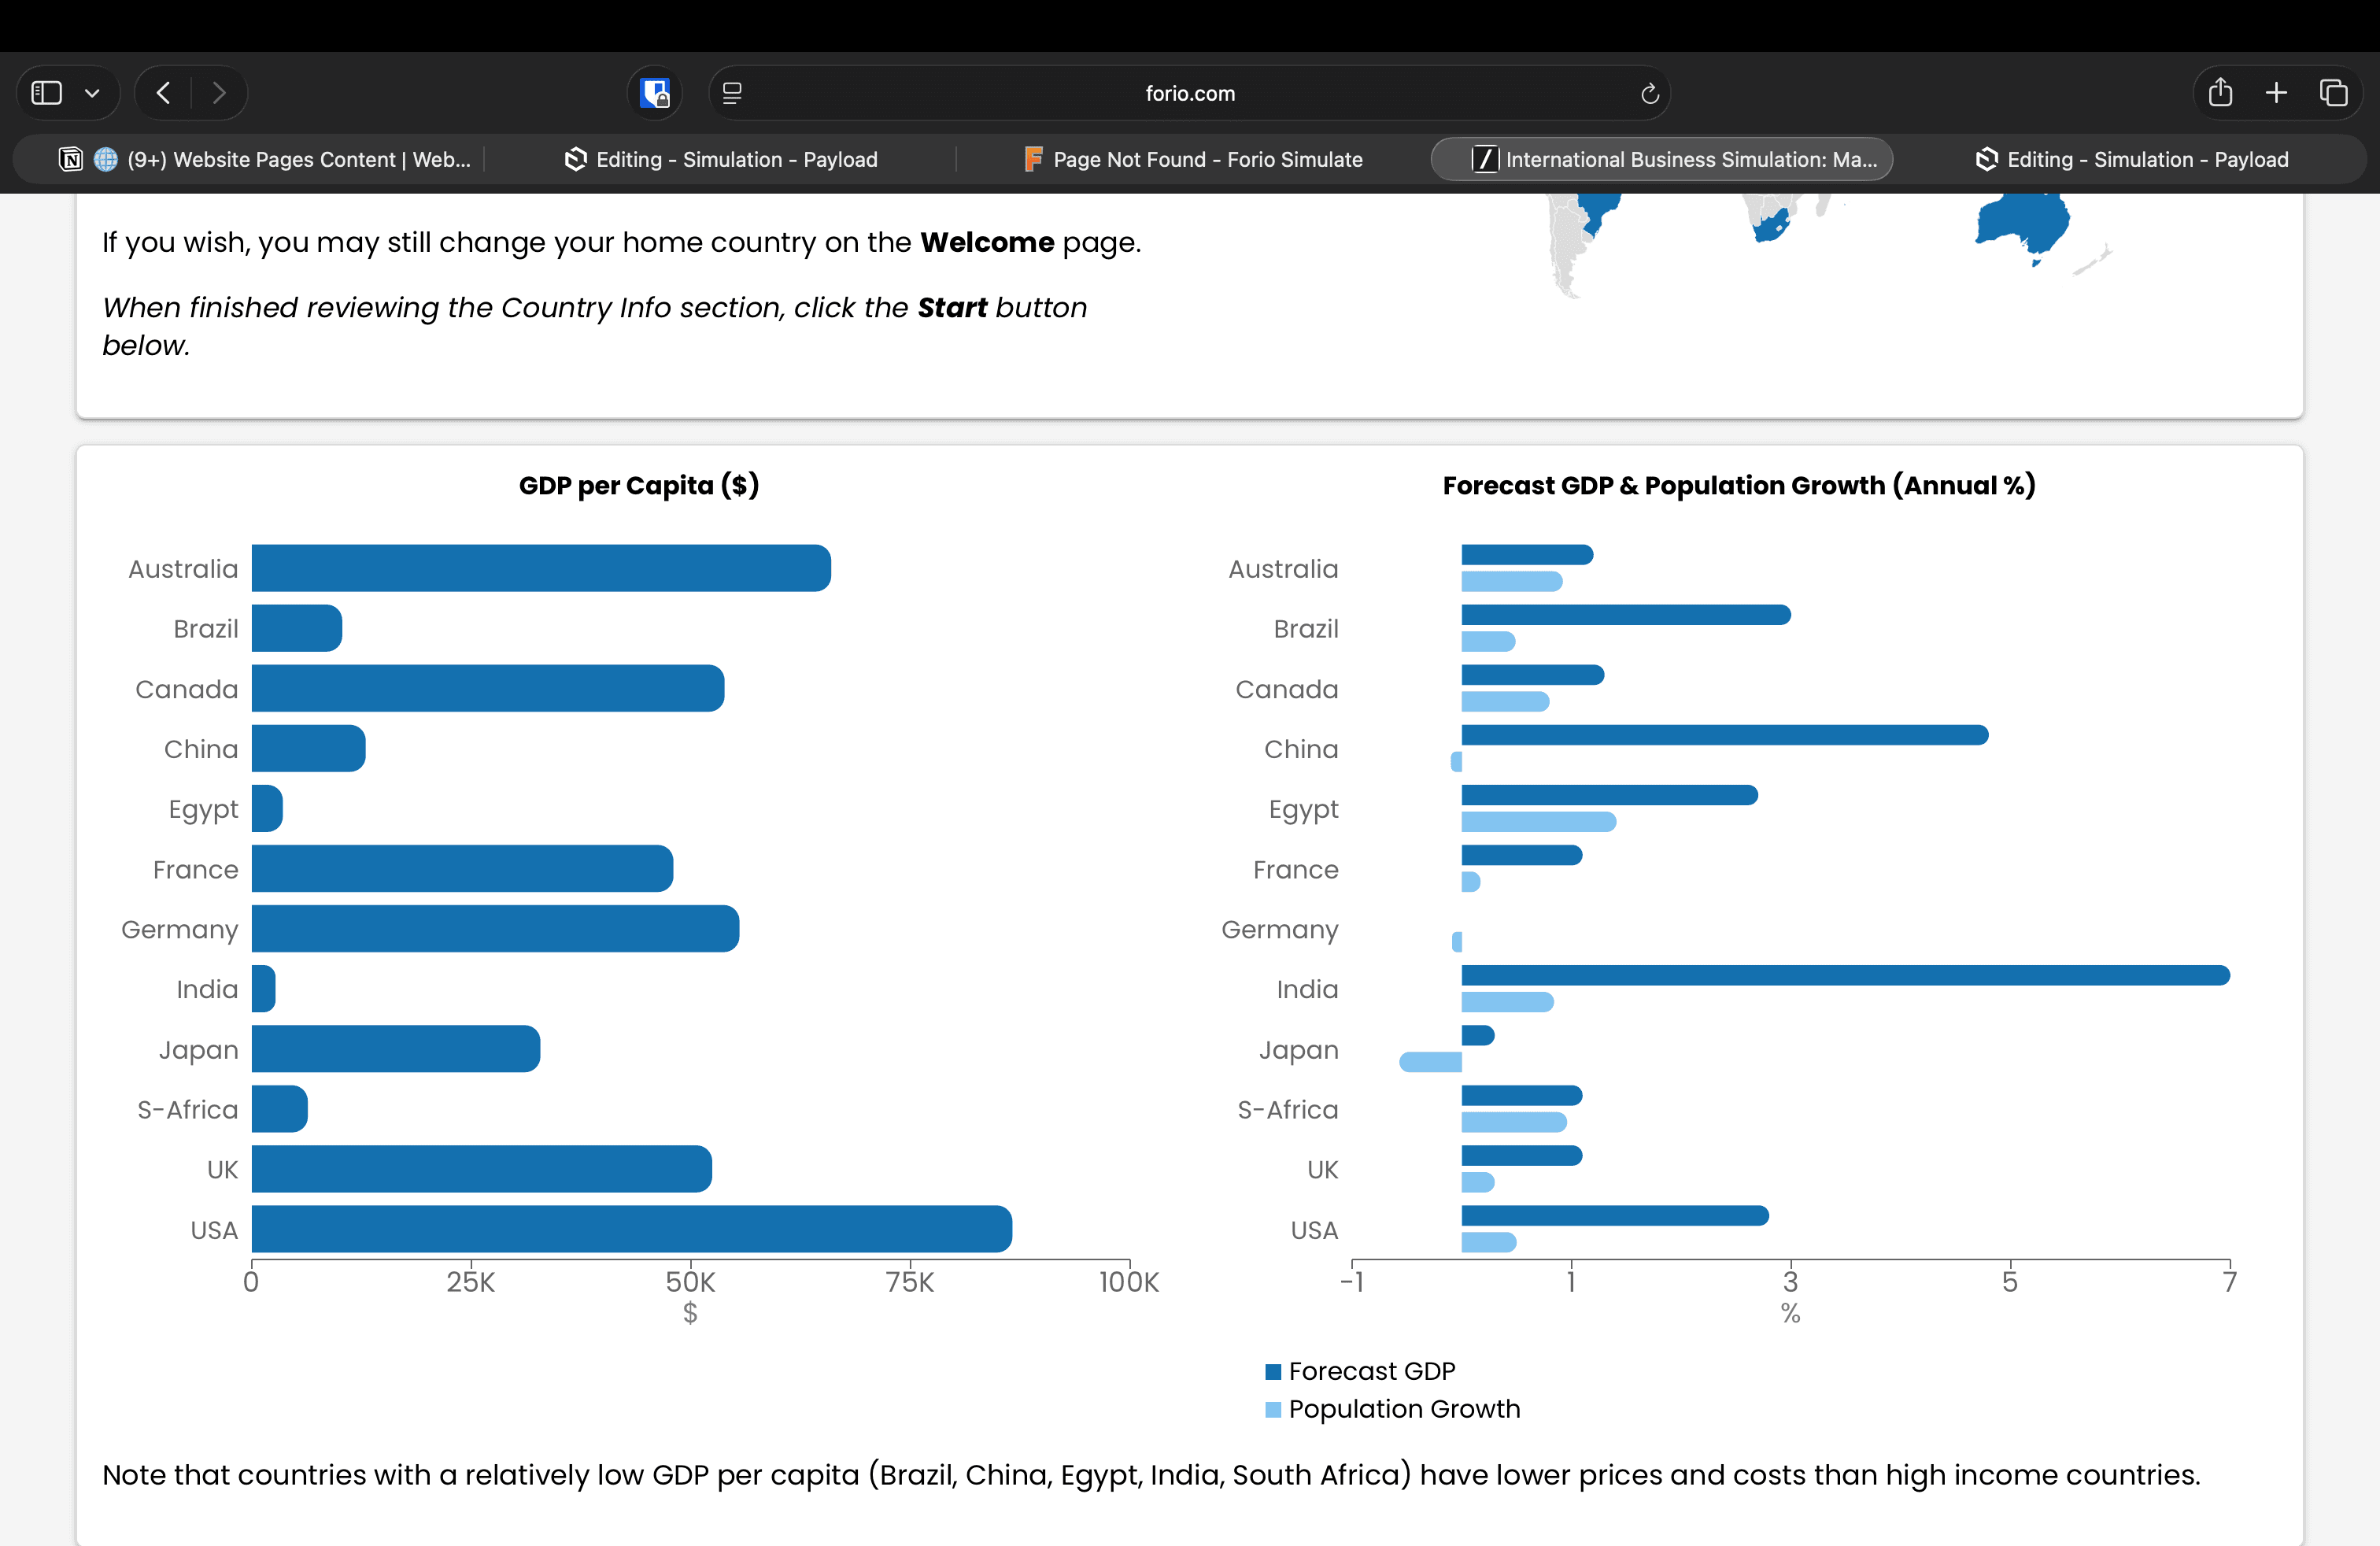This screenshot has height=1546, width=2380.
Task: Go back using the back arrow
Action: [x=164, y=93]
